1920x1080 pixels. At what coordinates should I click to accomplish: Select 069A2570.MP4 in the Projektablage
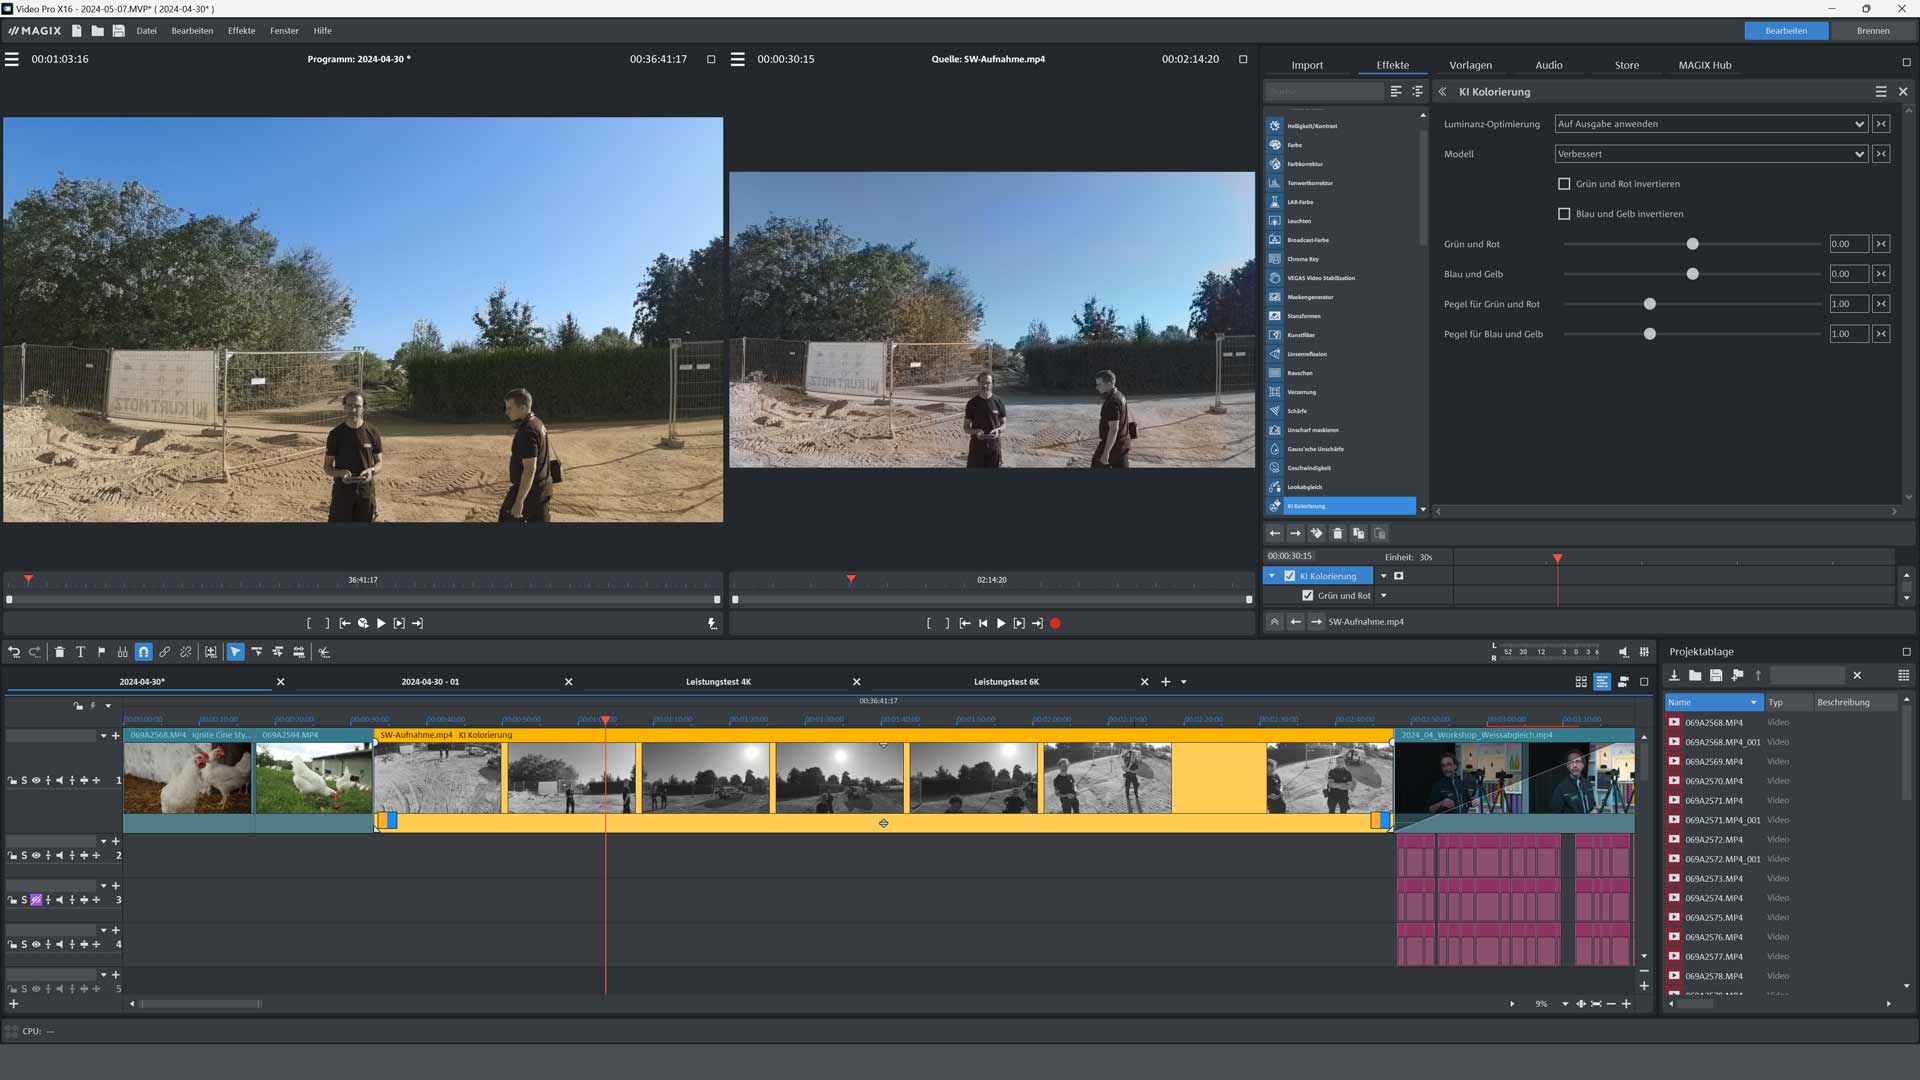tap(1713, 781)
